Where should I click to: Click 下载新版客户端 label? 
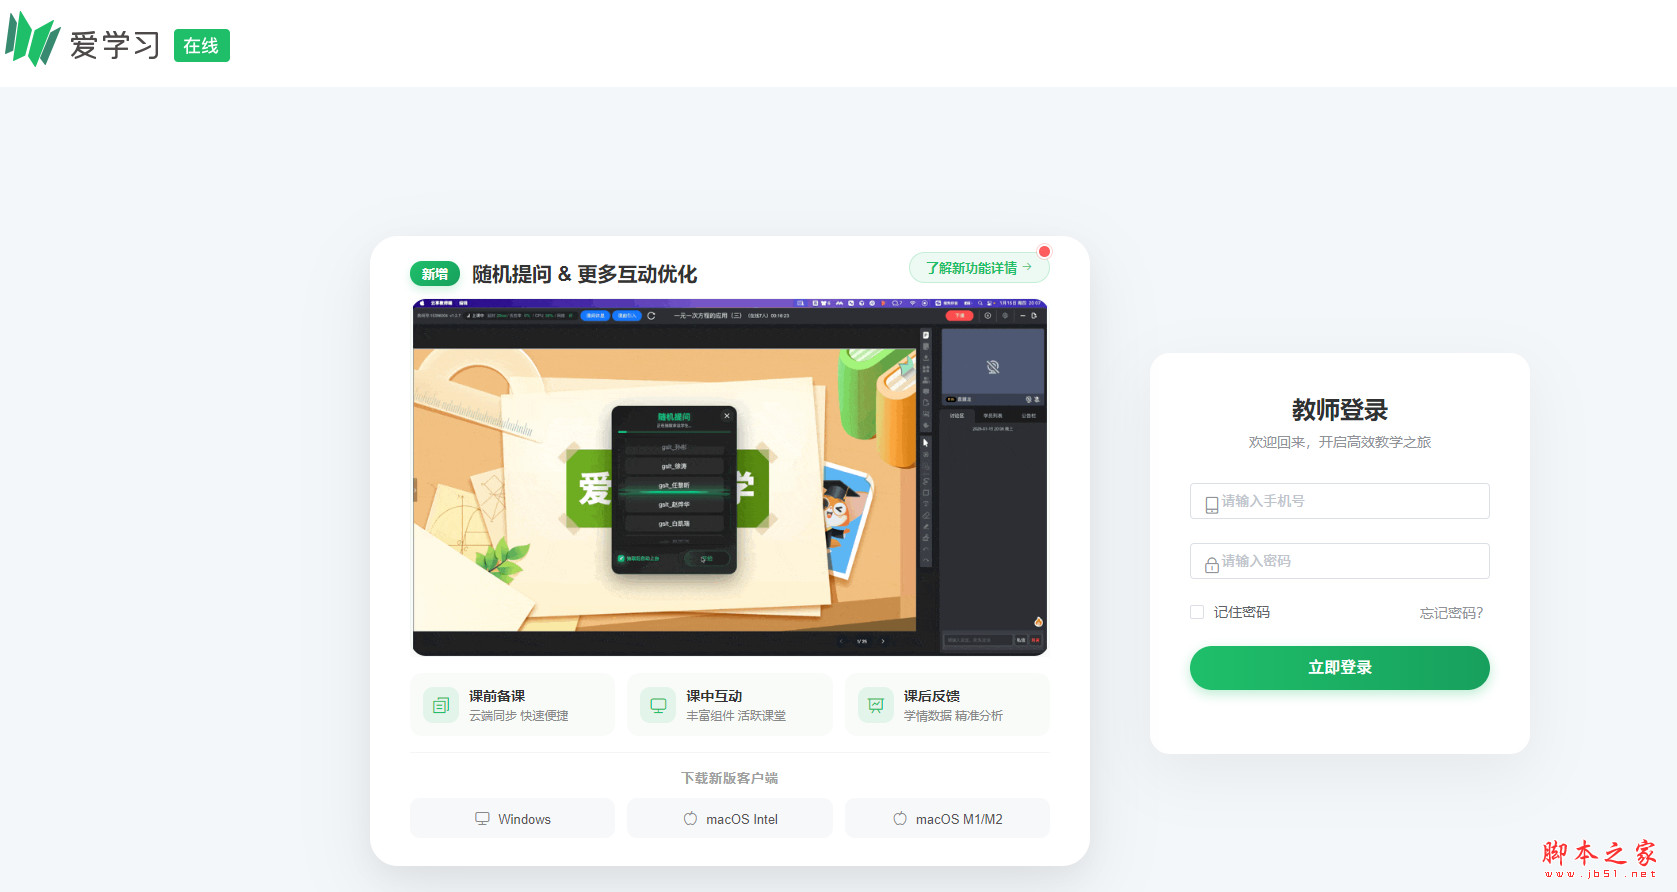(x=730, y=778)
